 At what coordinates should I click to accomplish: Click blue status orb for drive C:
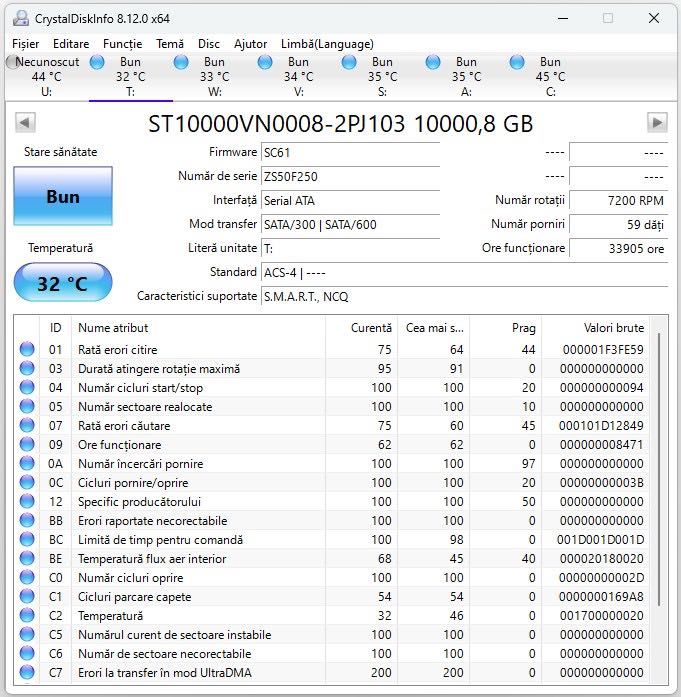click(x=517, y=62)
